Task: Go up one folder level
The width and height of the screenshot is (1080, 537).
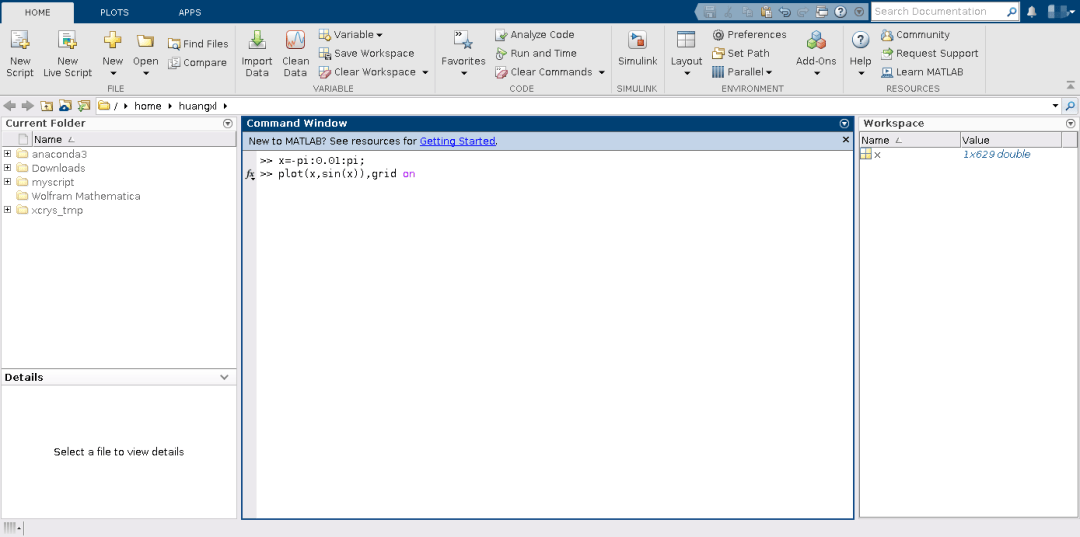Action: pyautogui.click(x=46, y=105)
